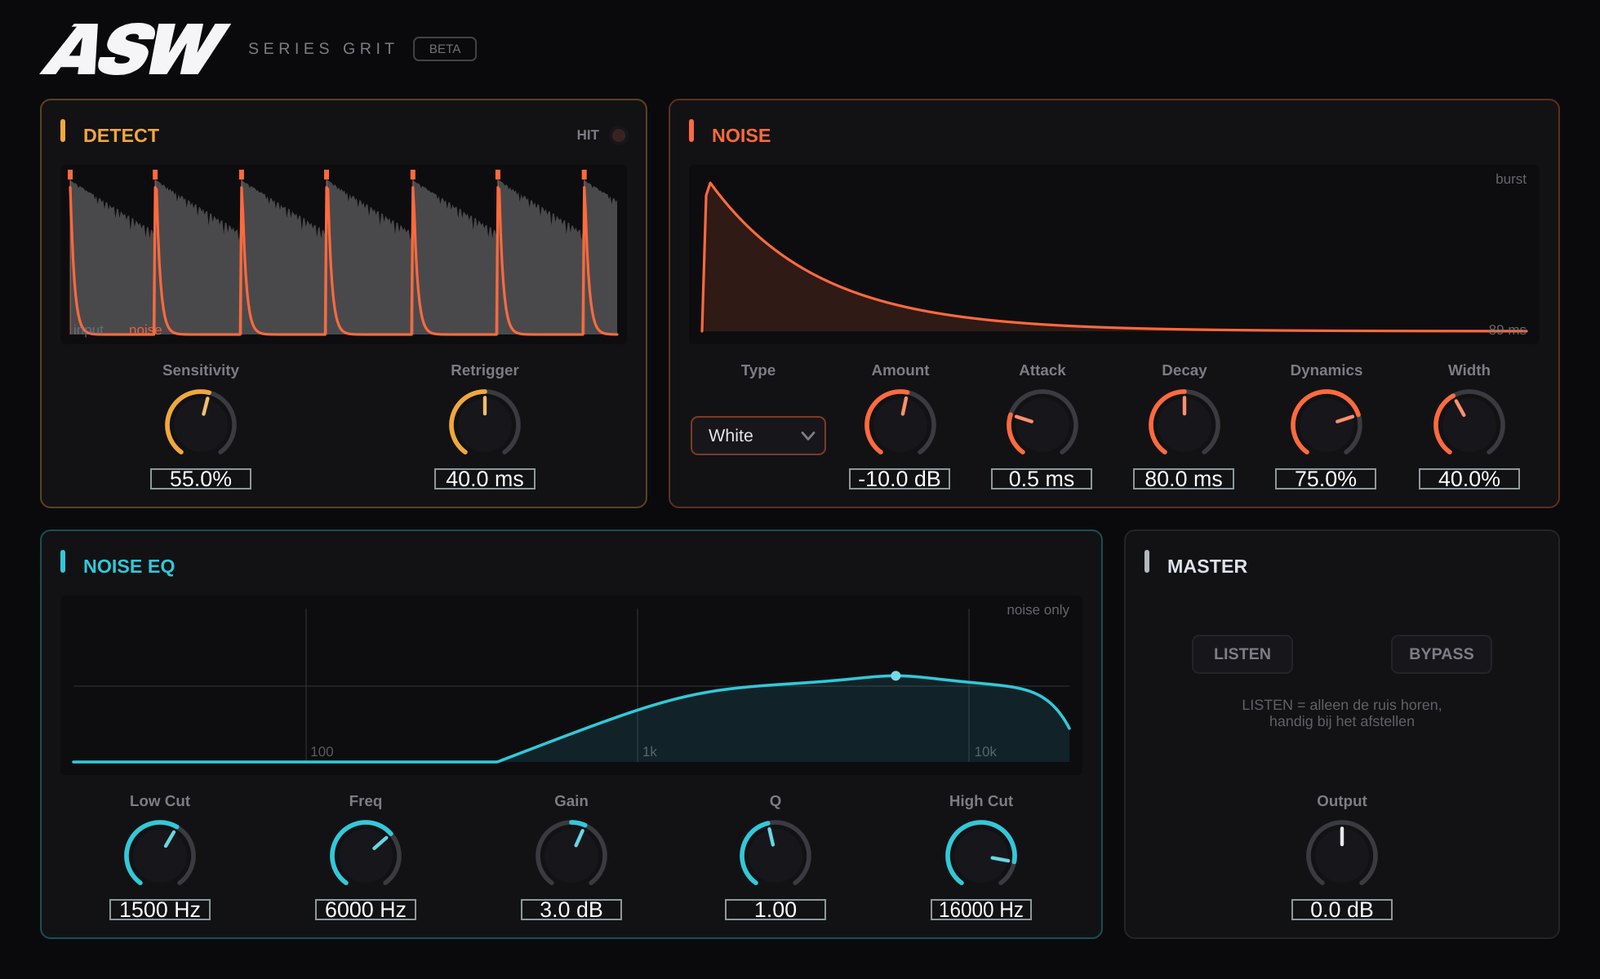Viewport: 1600px width, 979px height.
Task: Click the 6000 Hz Freq value
Action: [x=366, y=910]
